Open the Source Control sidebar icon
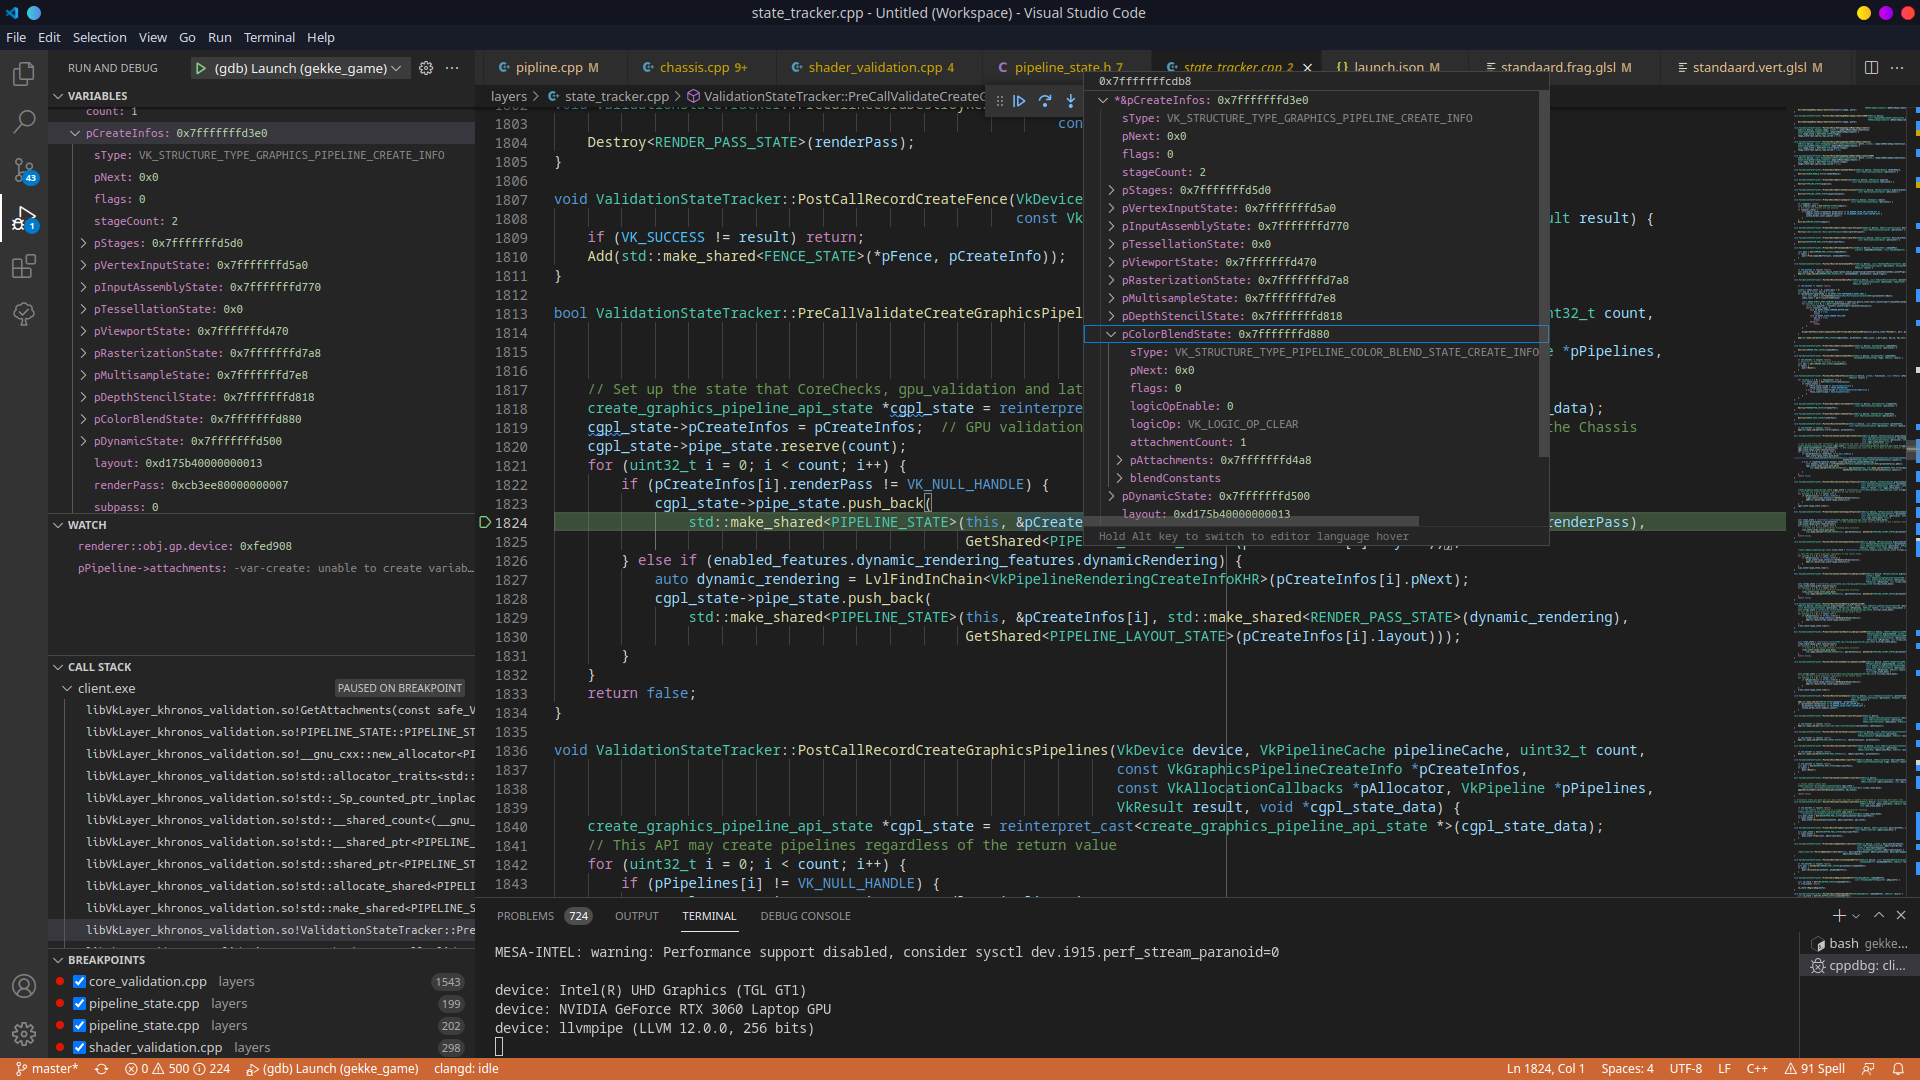The width and height of the screenshot is (1920, 1080). pyautogui.click(x=24, y=170)
